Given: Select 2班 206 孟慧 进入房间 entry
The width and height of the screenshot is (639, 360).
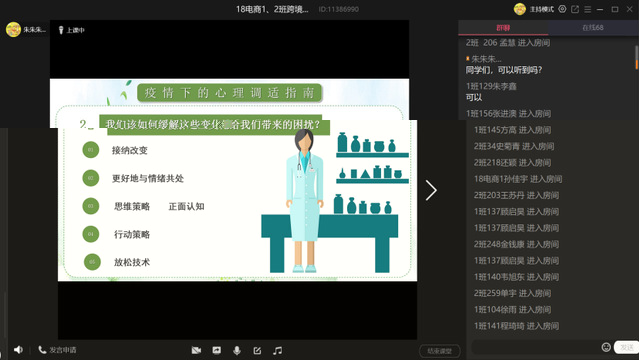Looking at the screenshot, I should (508, 43).
